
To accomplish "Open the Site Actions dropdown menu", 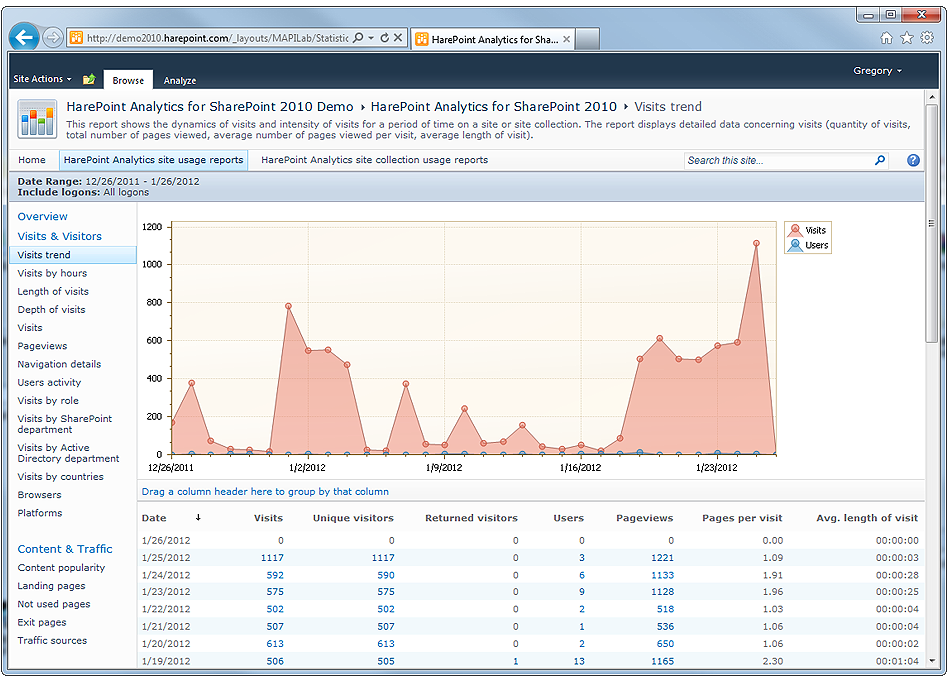I will pyautogui.click(x=42, y=79).
